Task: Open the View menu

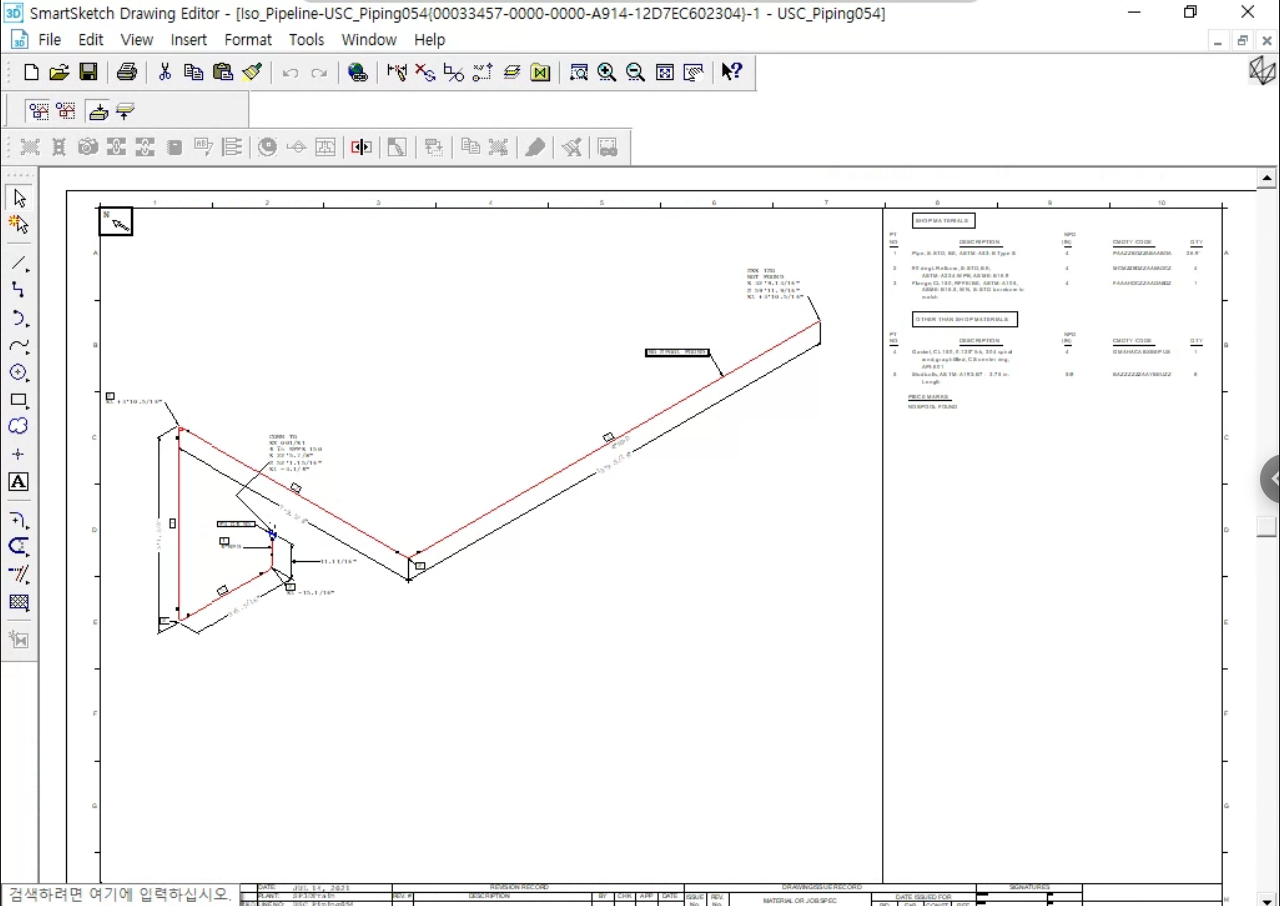Action: tap(137, 40)
